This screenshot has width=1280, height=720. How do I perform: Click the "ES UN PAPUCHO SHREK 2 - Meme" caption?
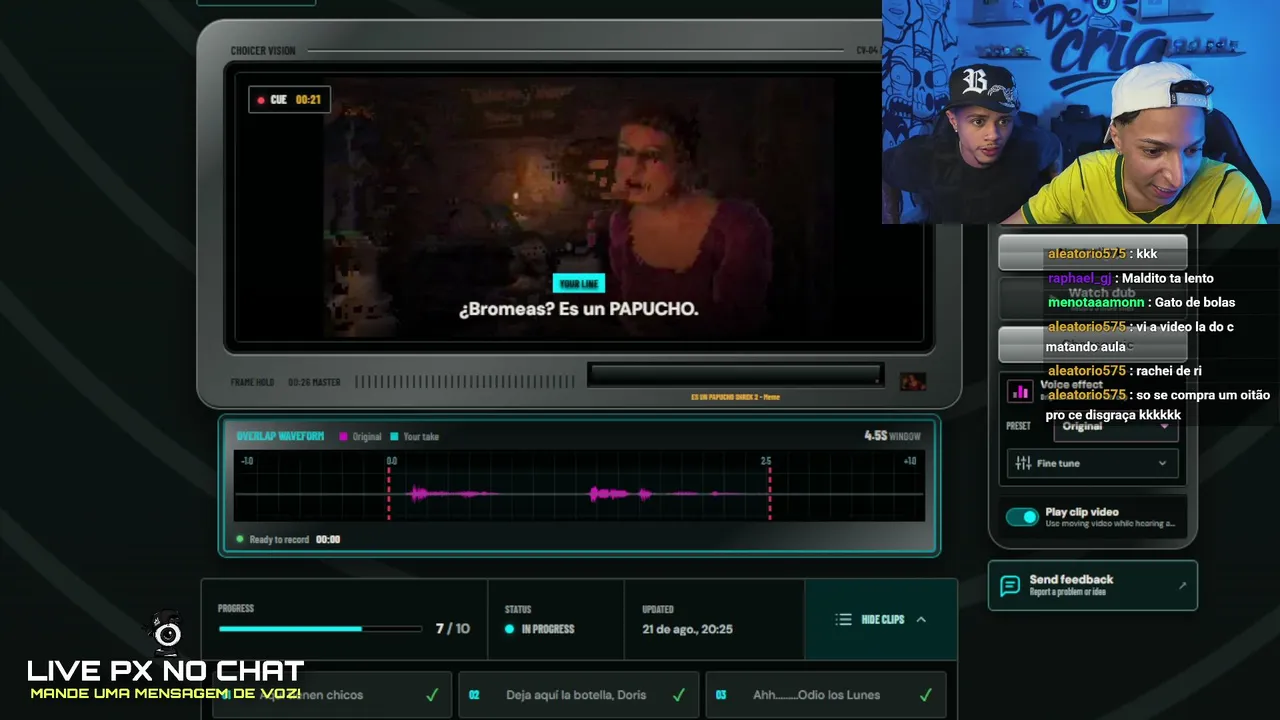click(735, 397)
